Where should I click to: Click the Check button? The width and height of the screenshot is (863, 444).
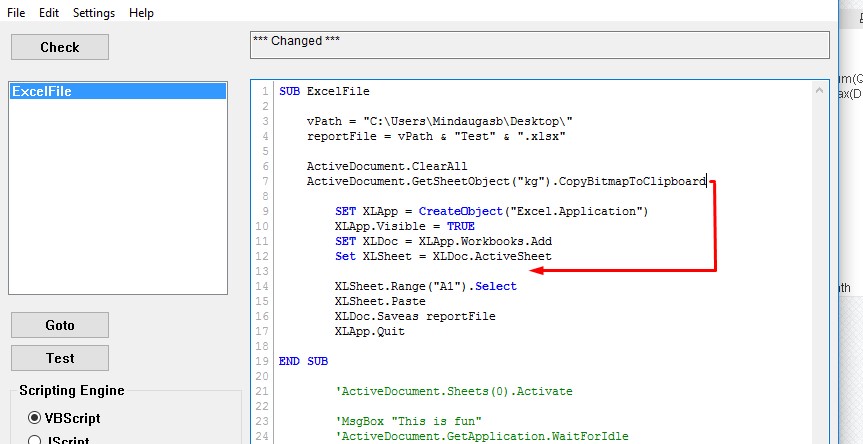coord(60,47)
